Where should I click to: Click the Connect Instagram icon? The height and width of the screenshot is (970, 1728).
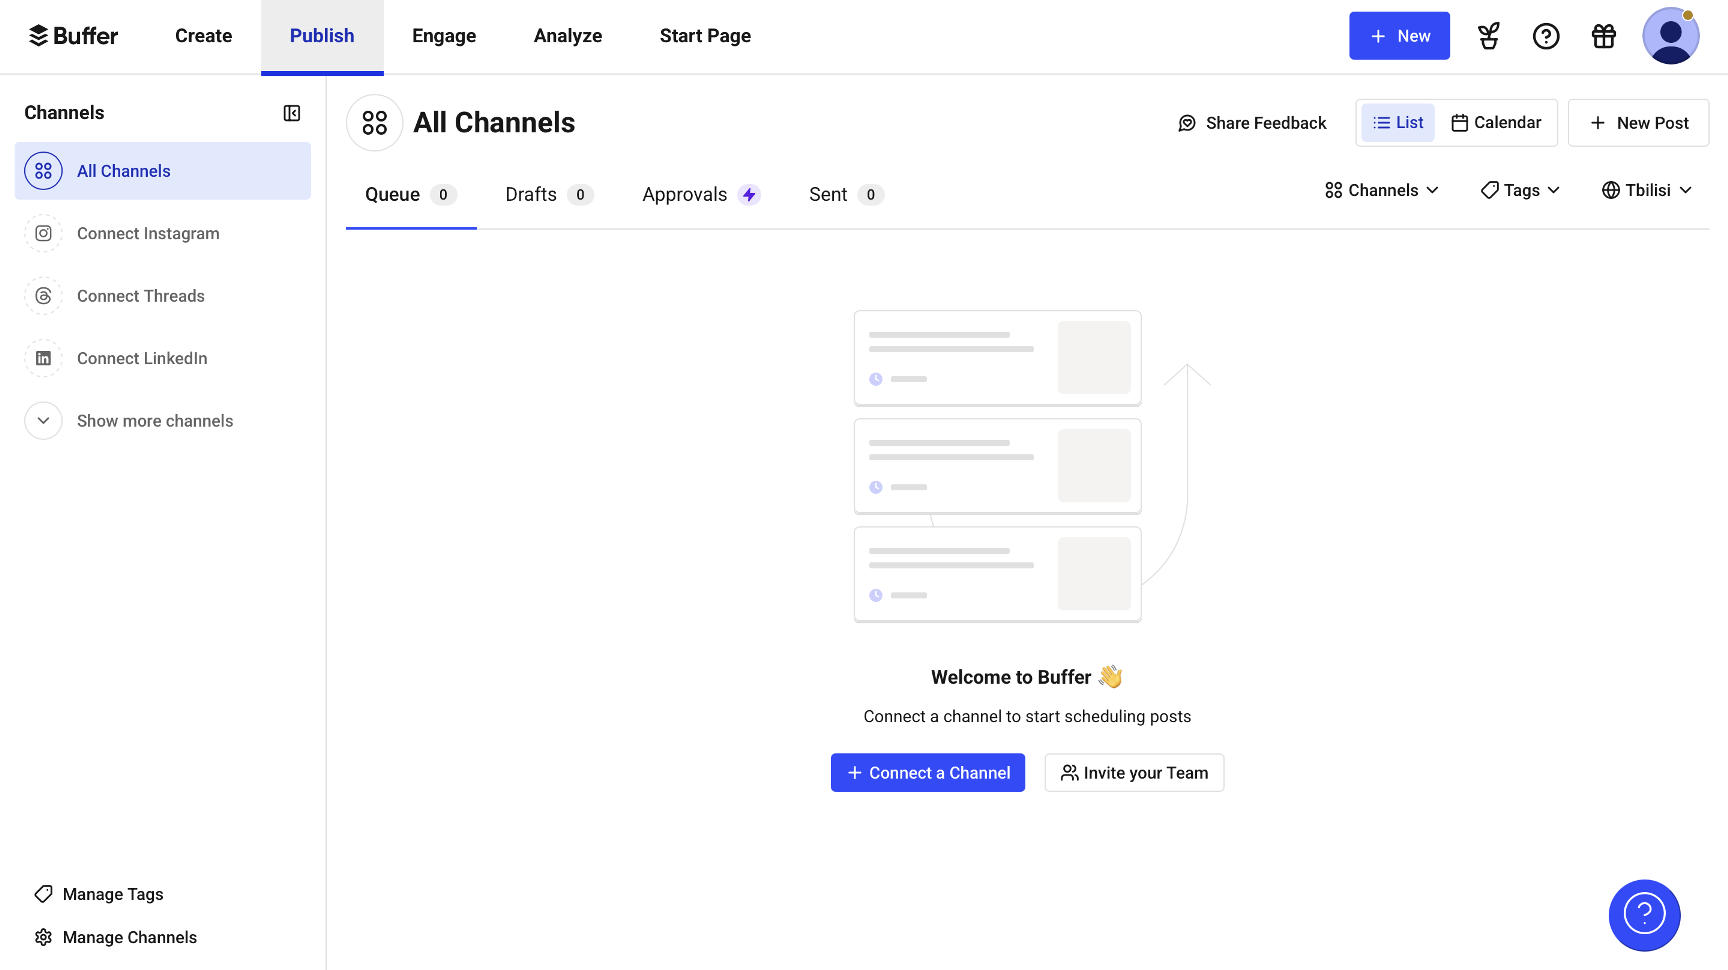(43, 233)
